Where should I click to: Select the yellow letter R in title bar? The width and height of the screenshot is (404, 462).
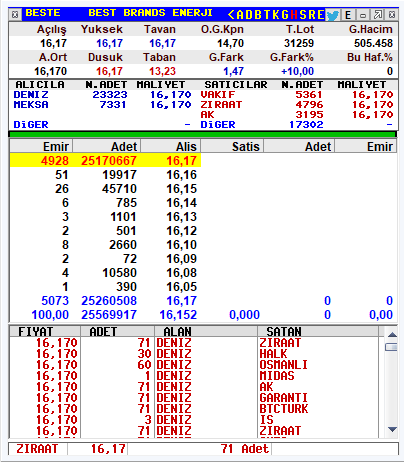[x=312, y=15]
